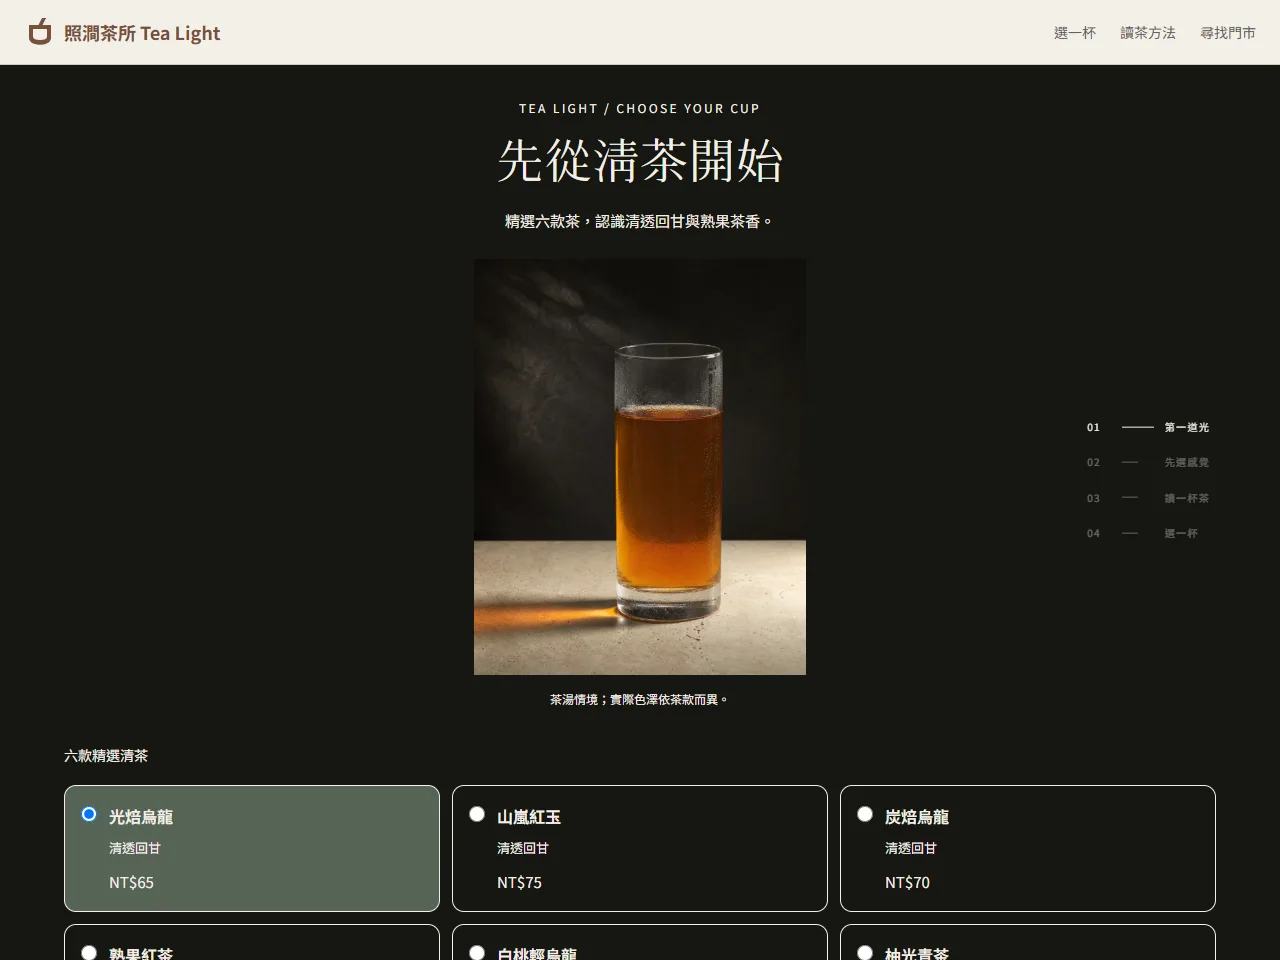This screenshot has height=960, width=1280.
Task: Click the subtitle starting with 精選六款茶
Action: pyautogui.click(x=640, y=221)
